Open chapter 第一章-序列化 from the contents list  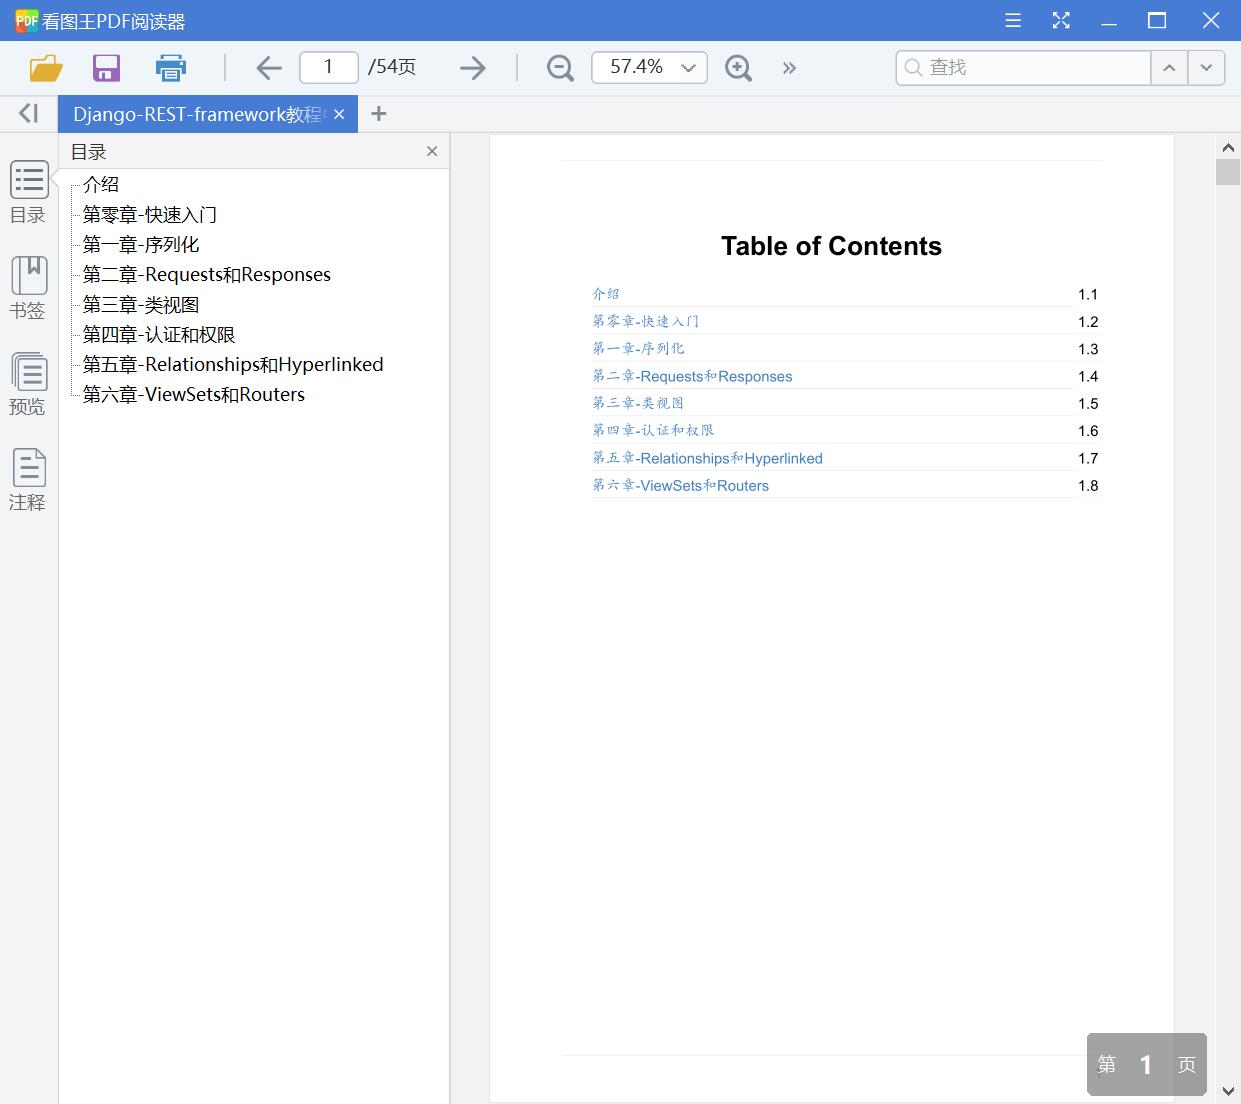(x=141, y=244)
